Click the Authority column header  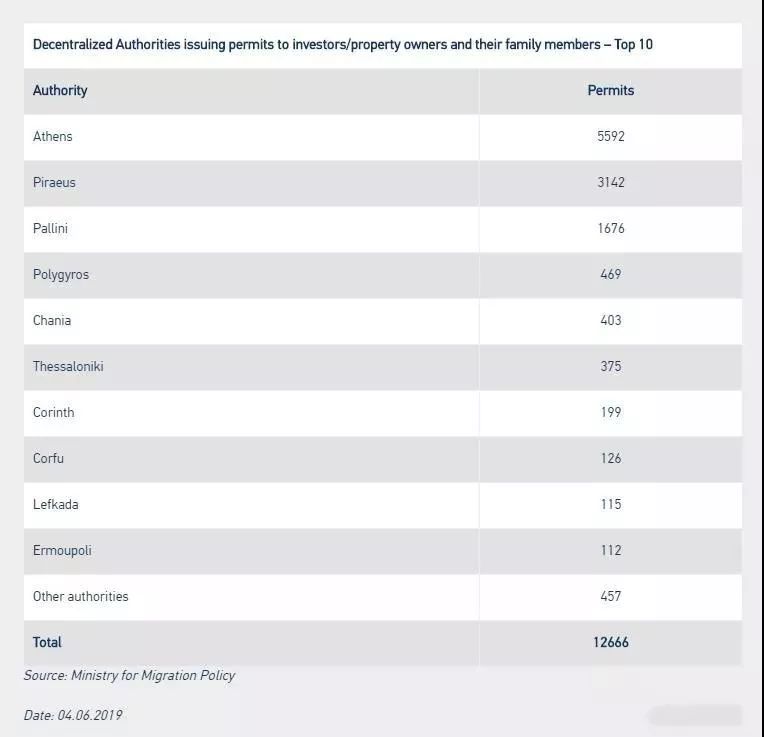(x=60, y=91)
